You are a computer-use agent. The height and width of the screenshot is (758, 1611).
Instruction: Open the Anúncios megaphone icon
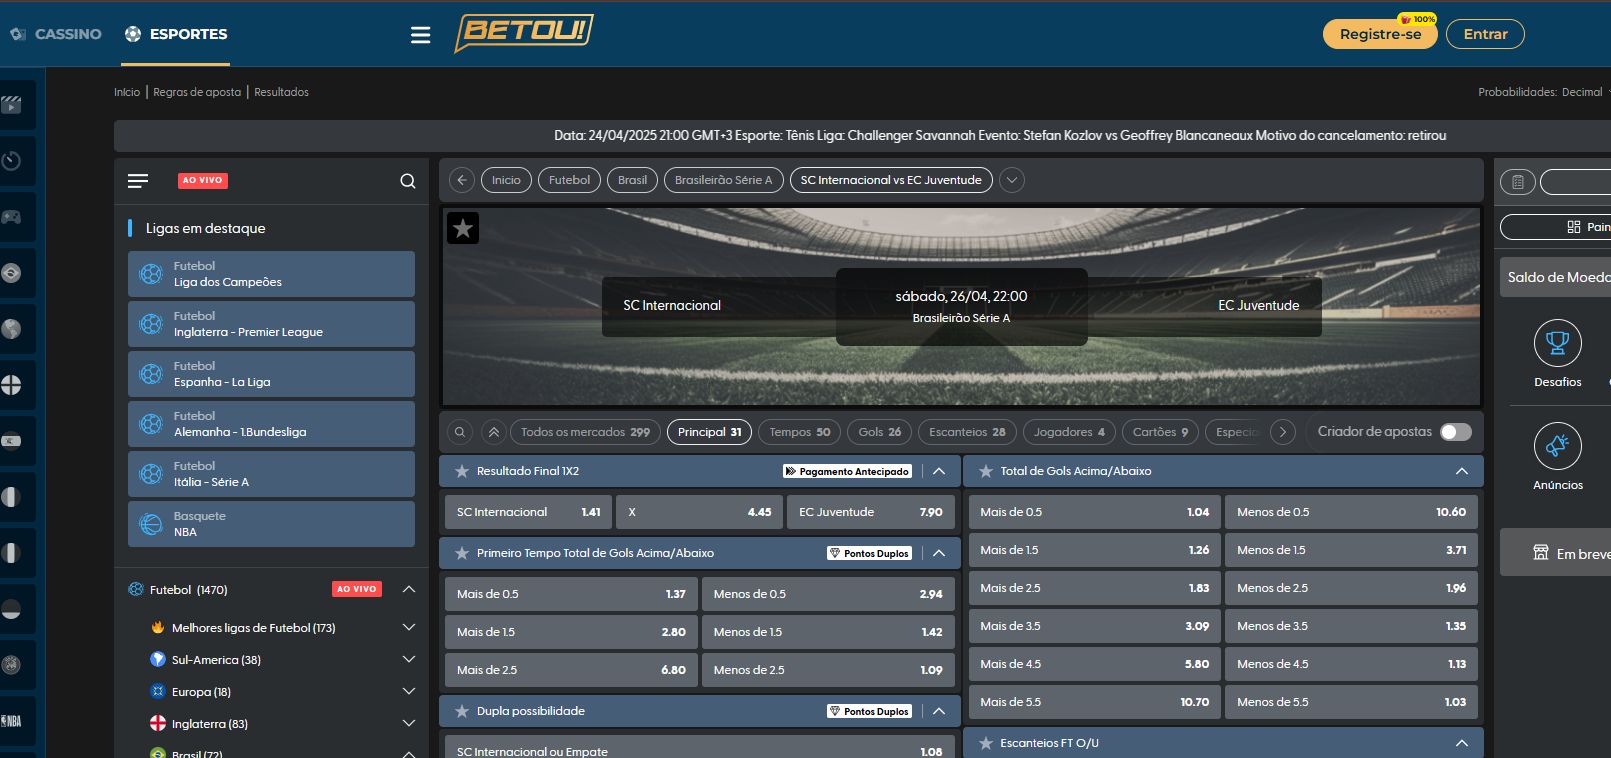coord(1558,446)
